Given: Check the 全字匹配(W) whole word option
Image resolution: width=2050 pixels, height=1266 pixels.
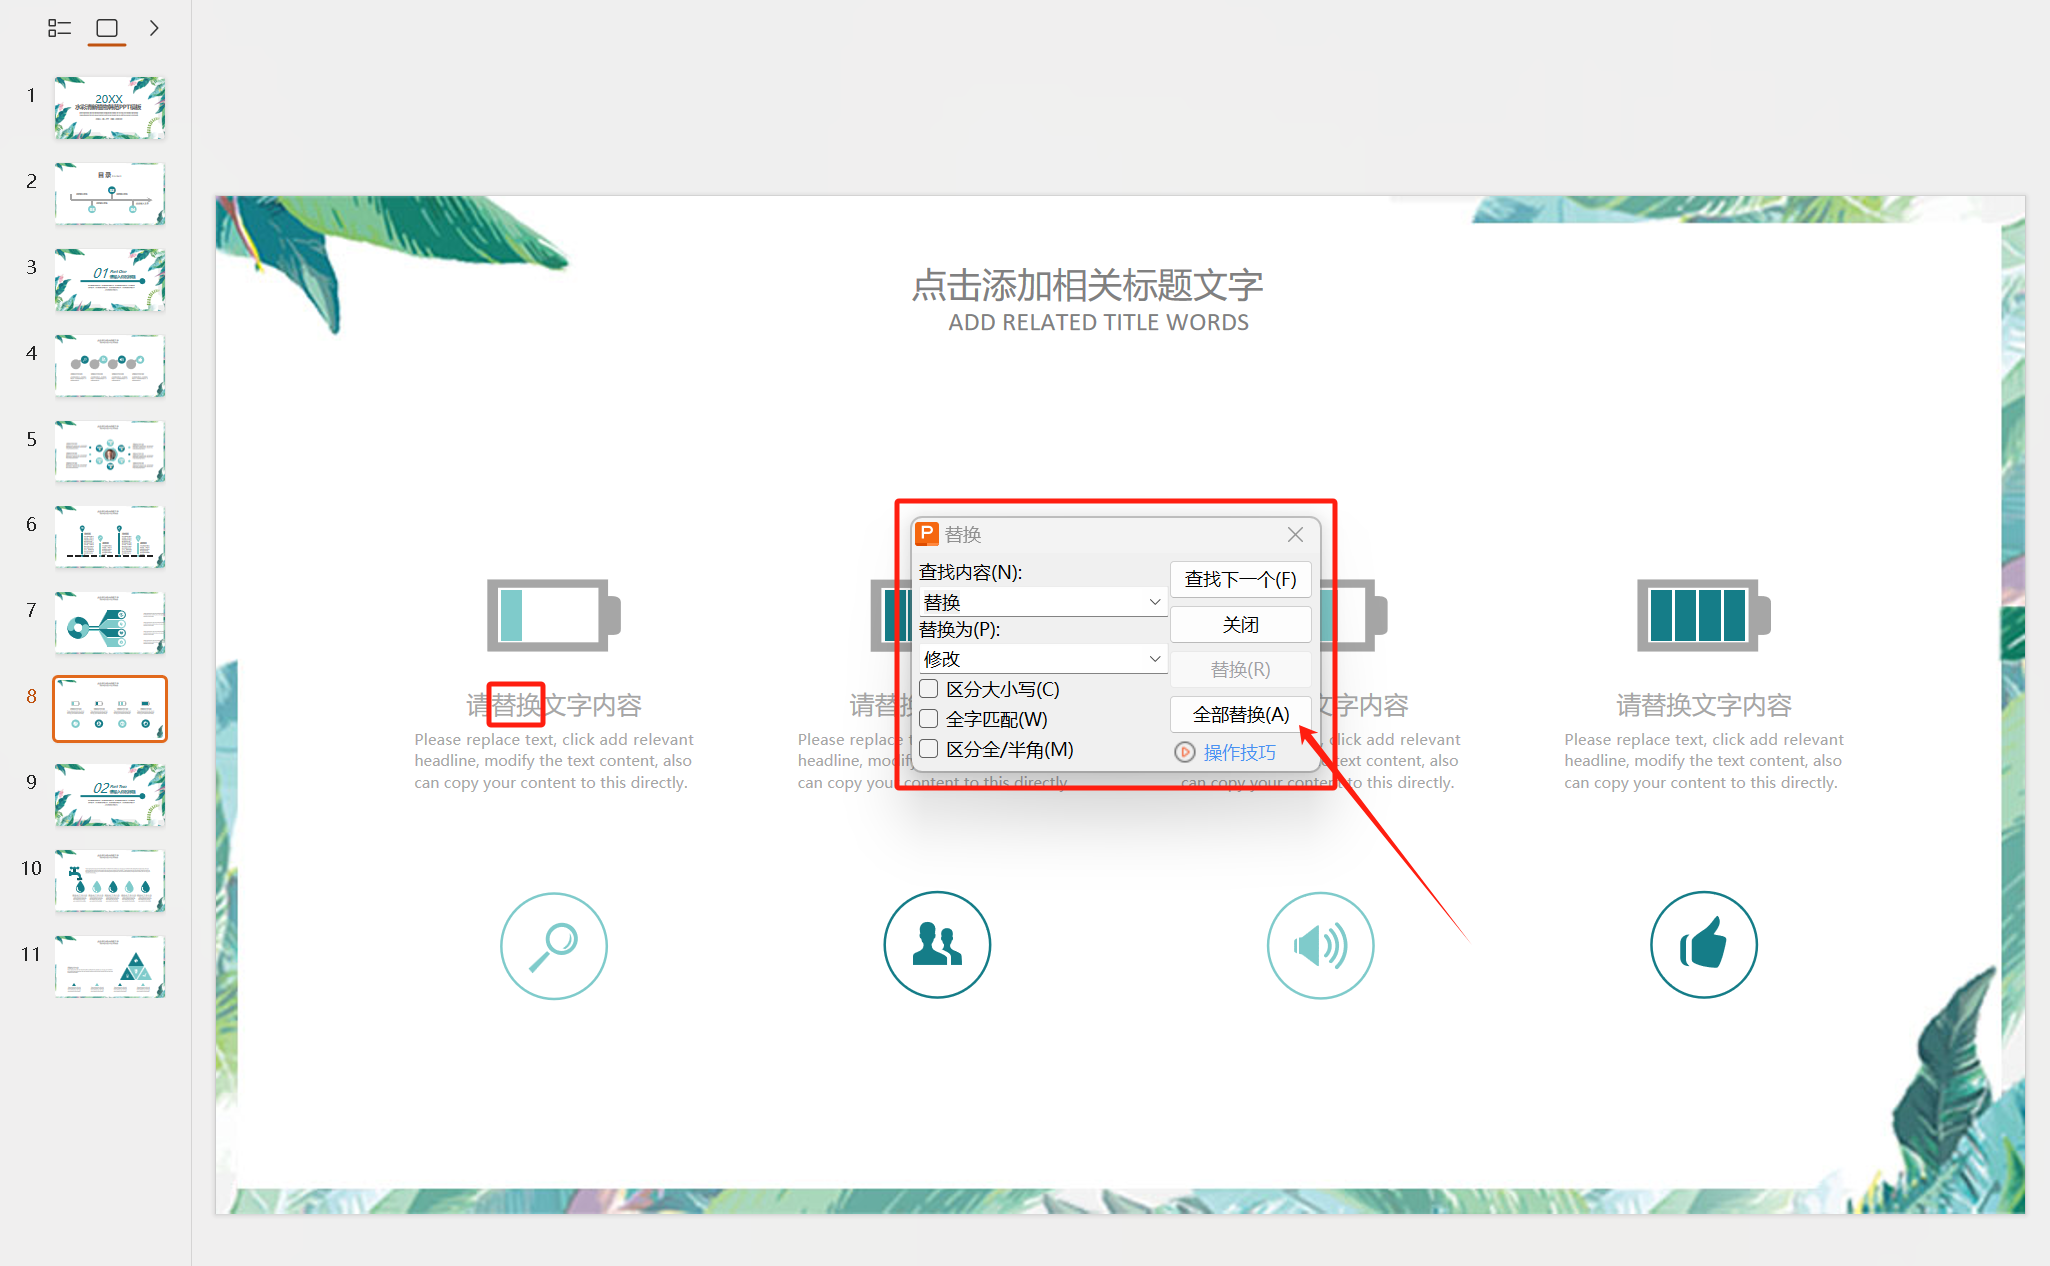Looking at the screenshot, I should 928,718.
